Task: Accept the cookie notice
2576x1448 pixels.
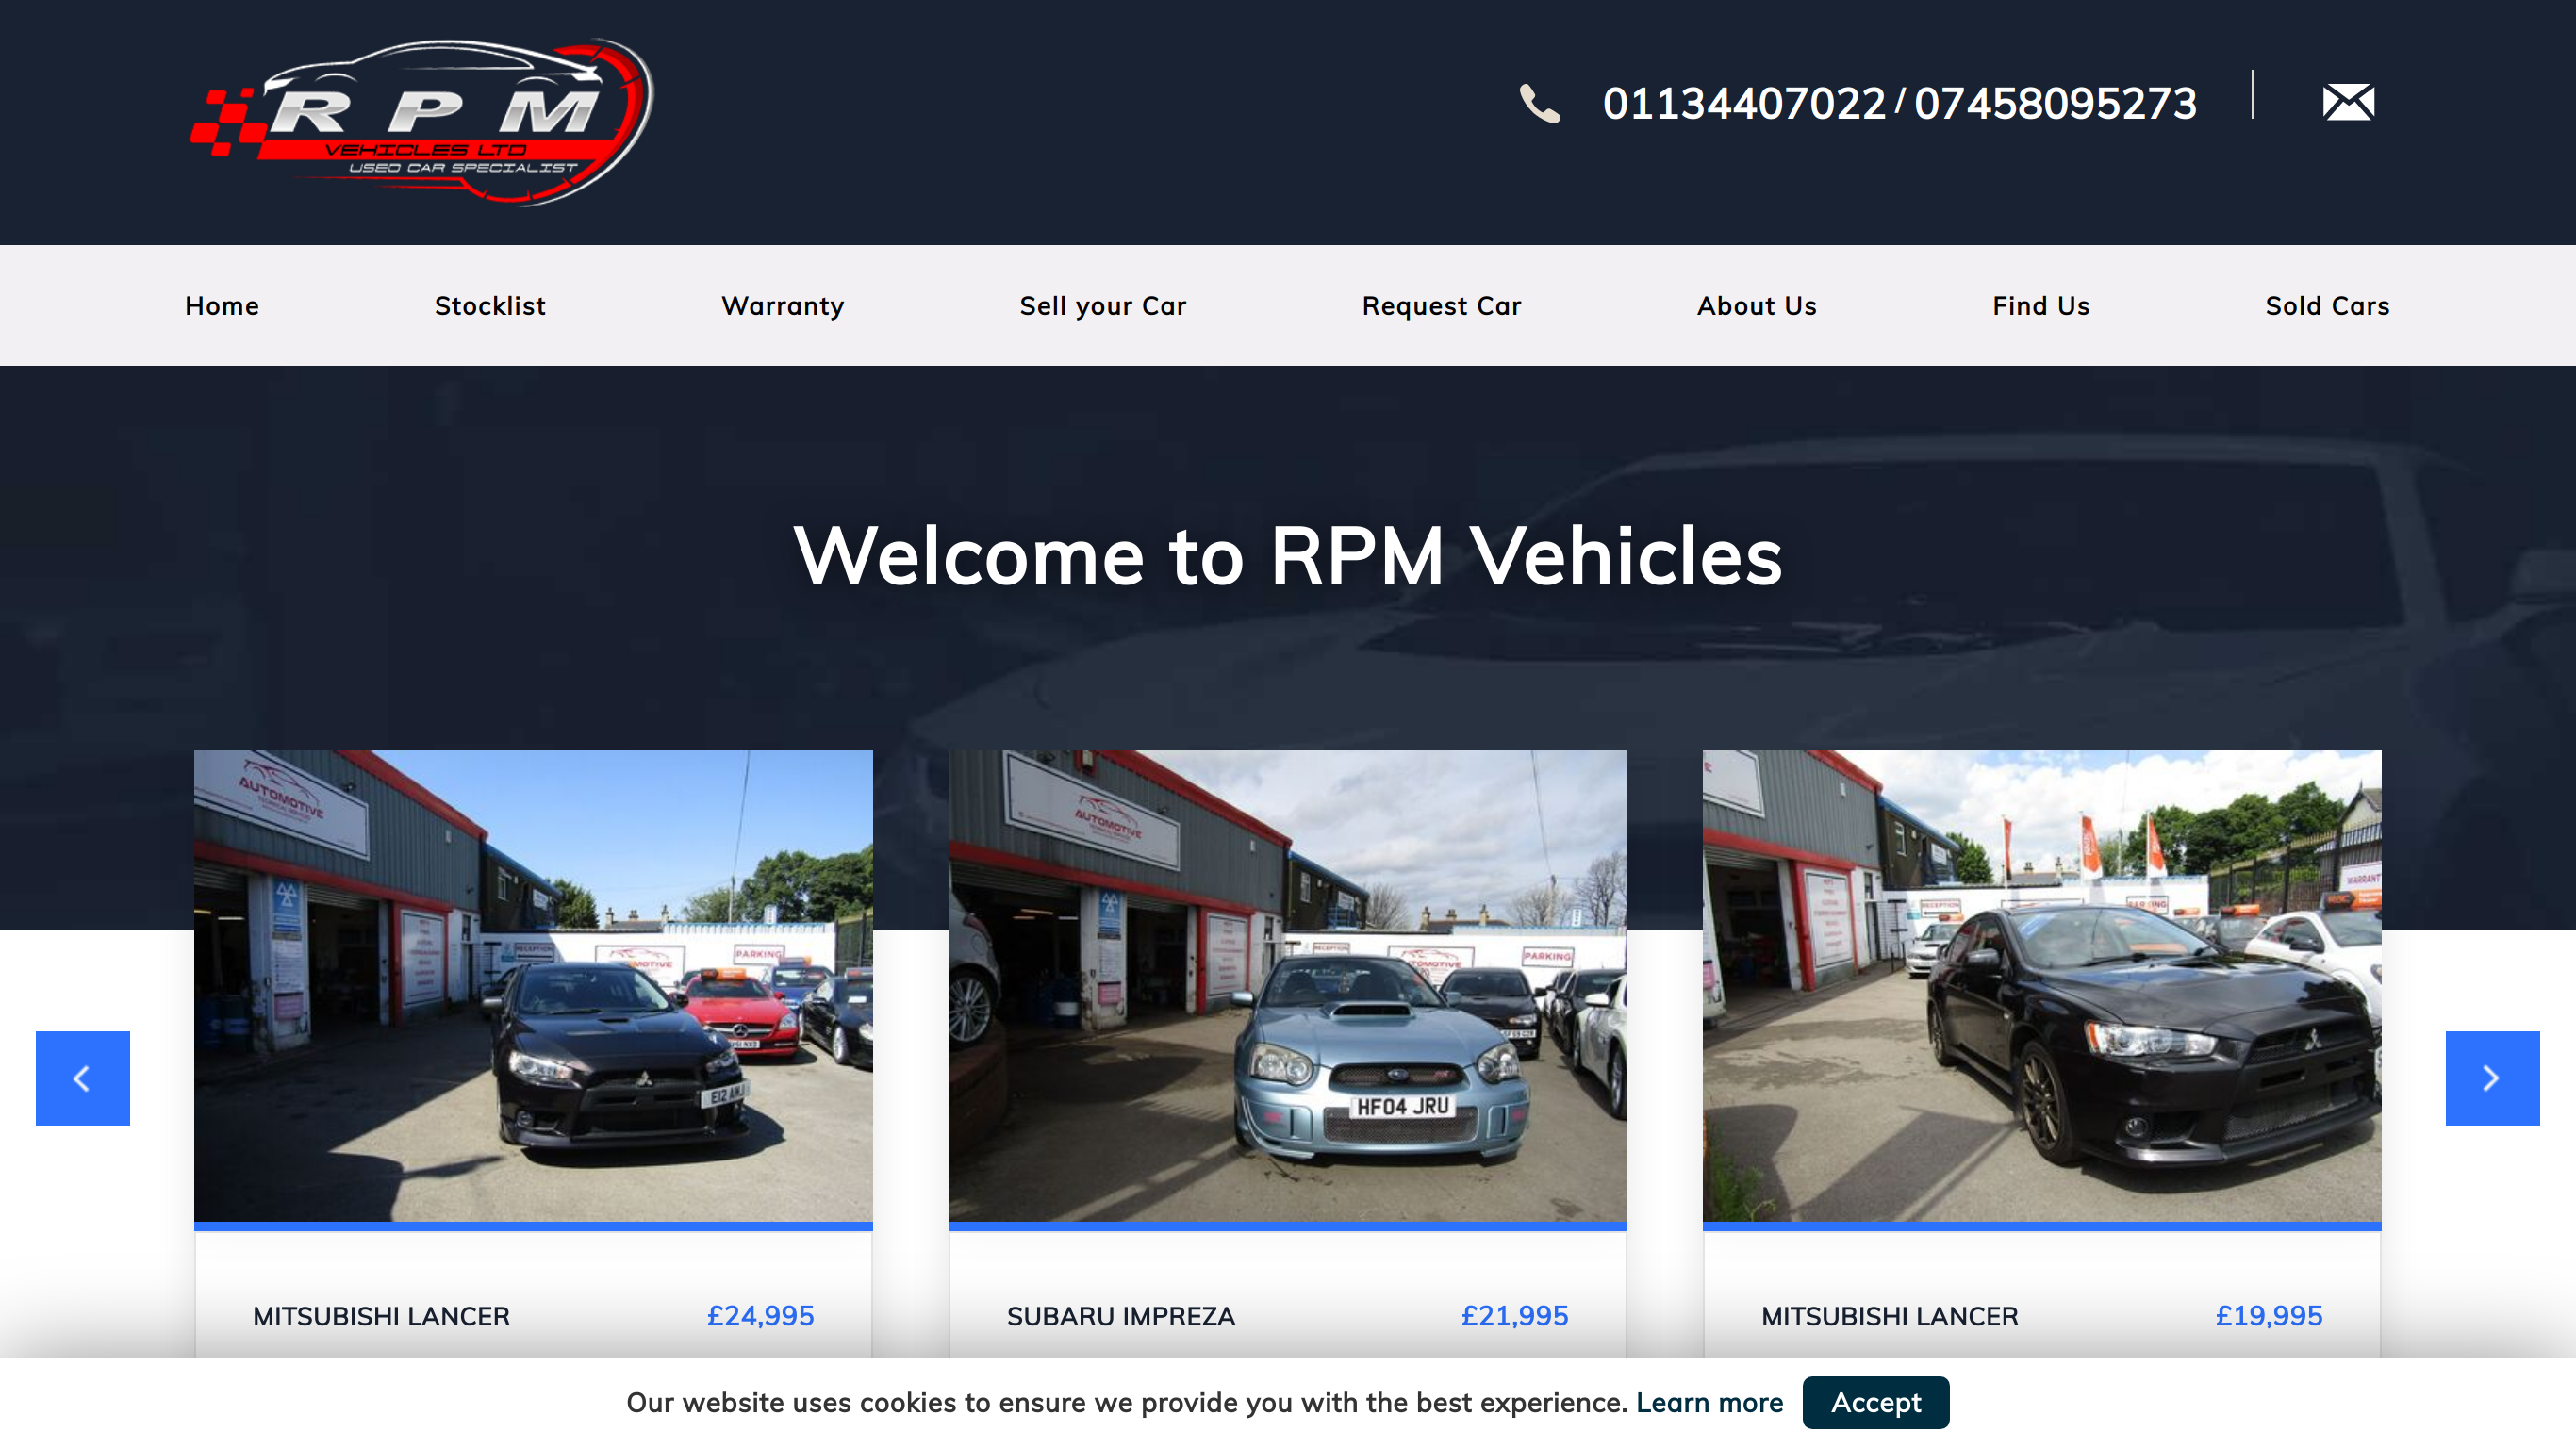Action: click(x=1875, y=1403)
